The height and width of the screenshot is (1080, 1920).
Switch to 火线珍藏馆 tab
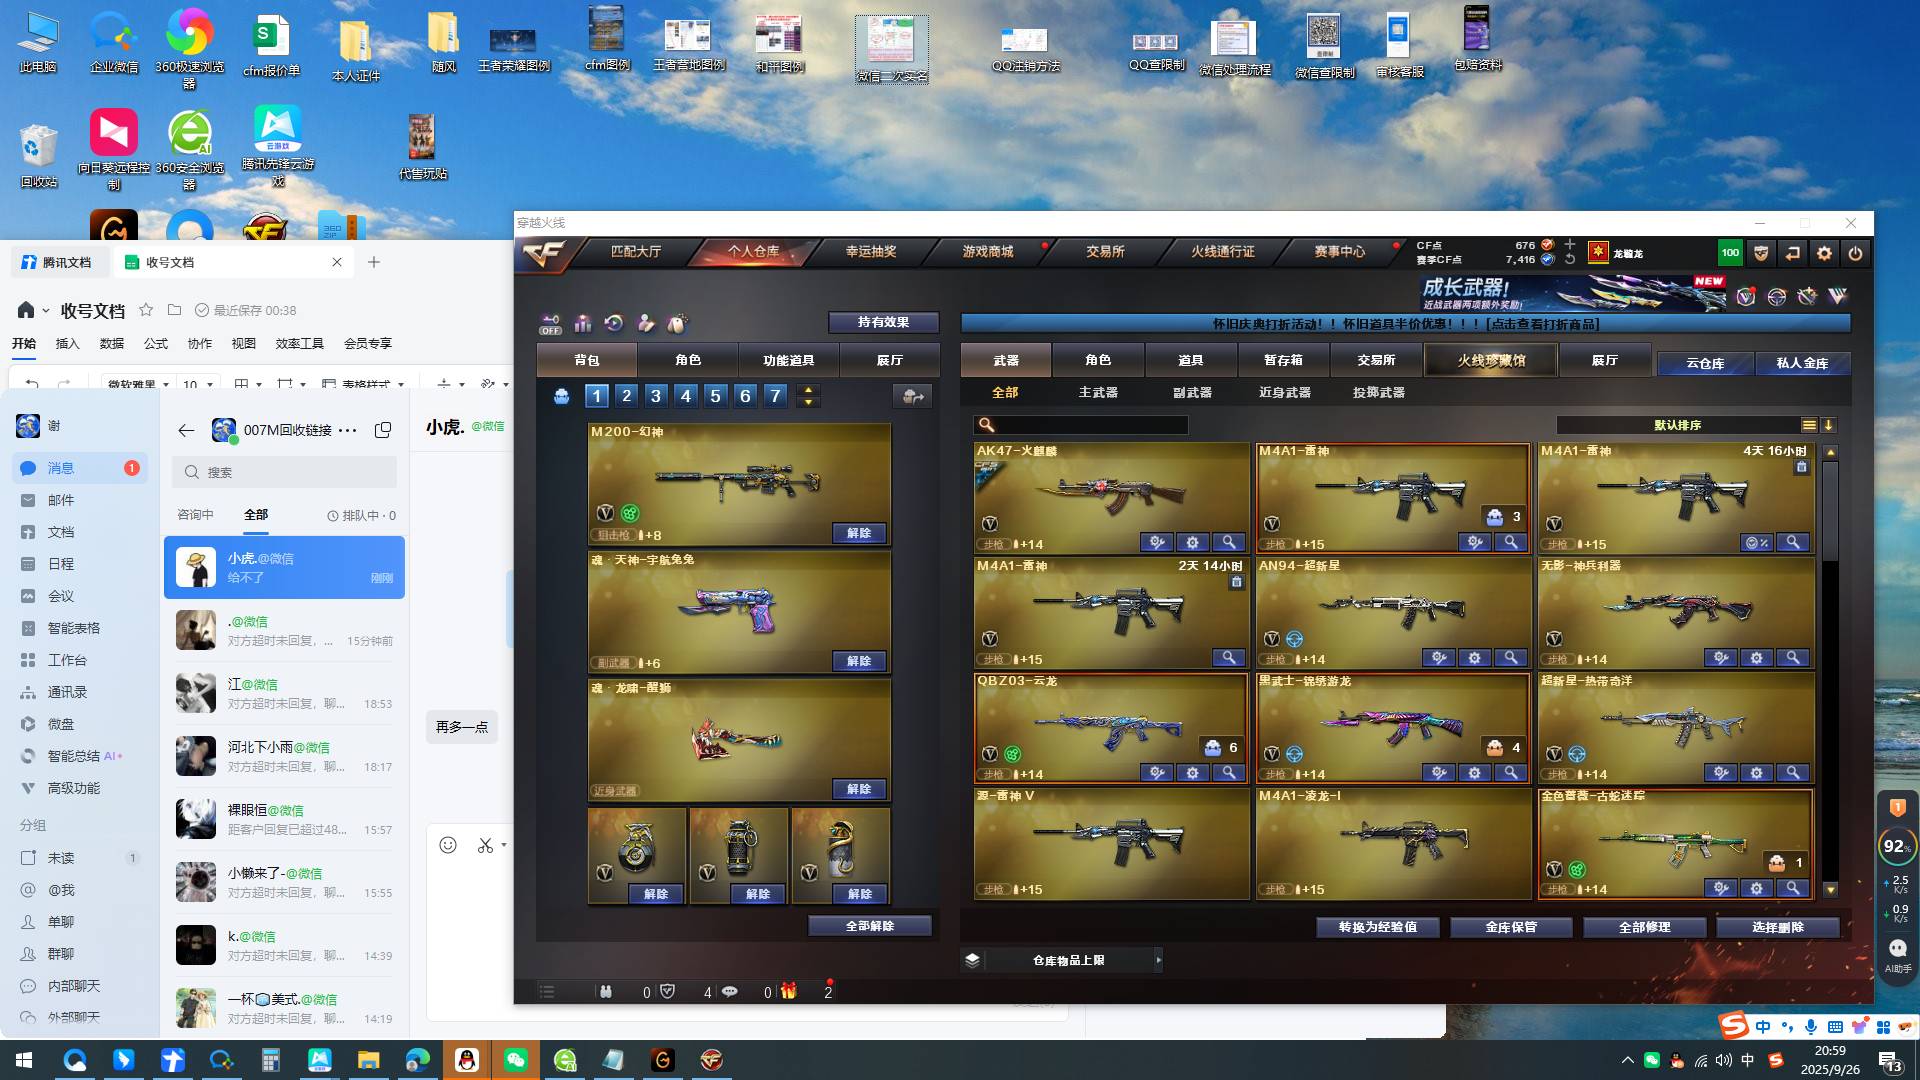click(x=1491, y=360)
